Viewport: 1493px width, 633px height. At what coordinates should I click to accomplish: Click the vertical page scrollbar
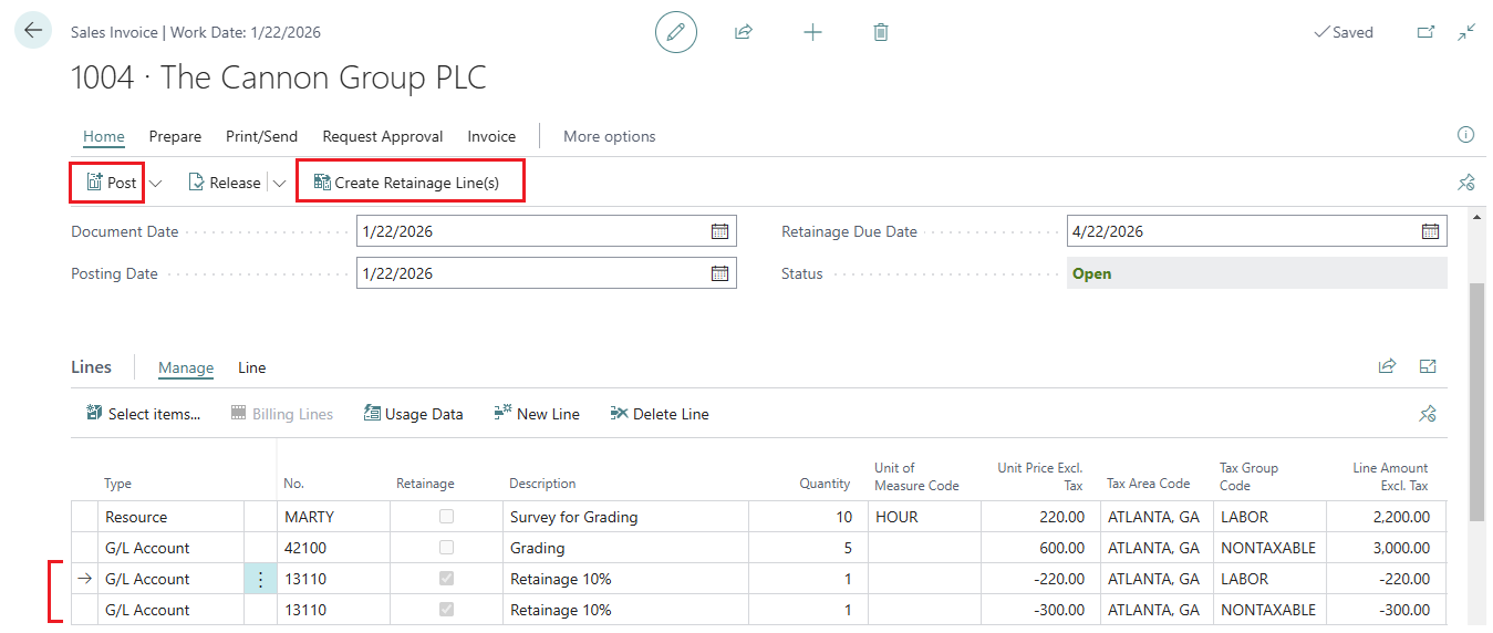(1476, 400)
